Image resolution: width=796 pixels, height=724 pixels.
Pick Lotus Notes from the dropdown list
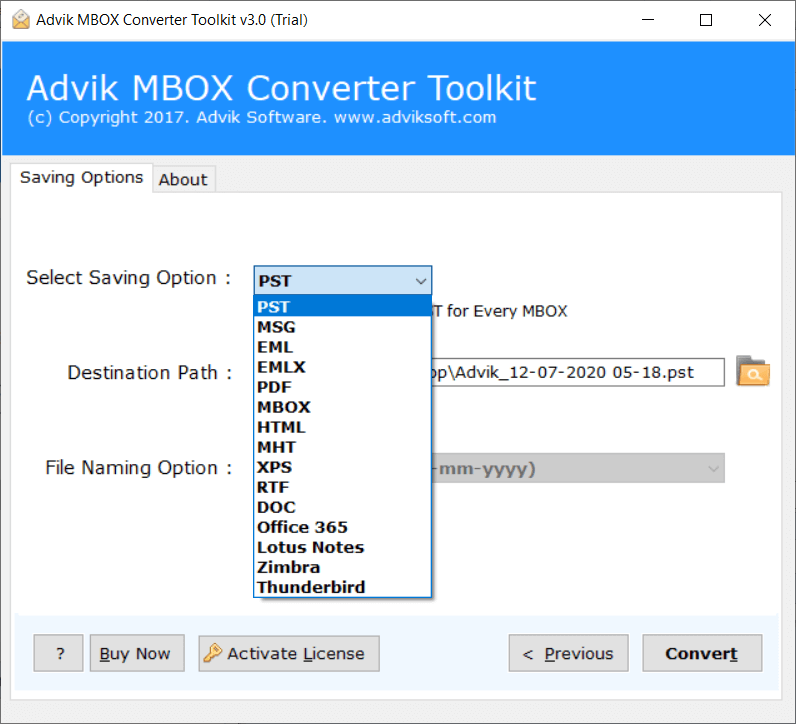[343, 547]
